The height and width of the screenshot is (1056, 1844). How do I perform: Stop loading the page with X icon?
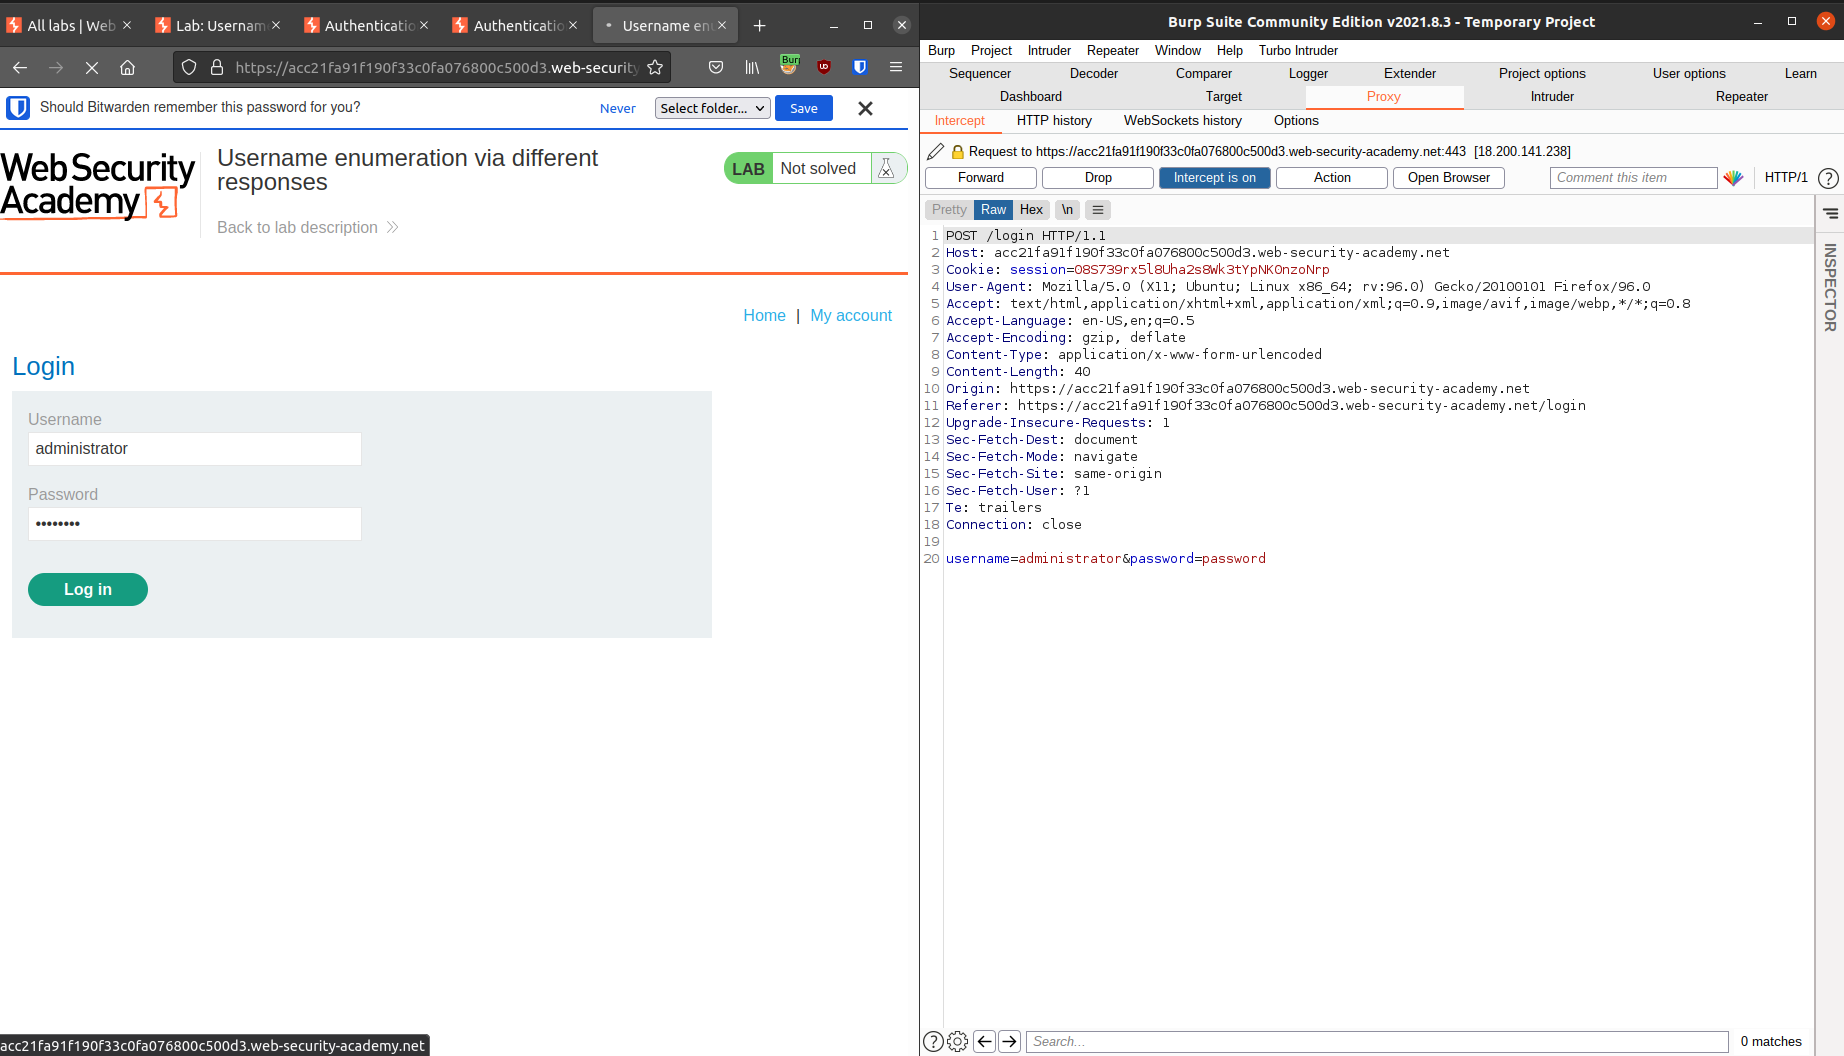(x=91, y=67)
